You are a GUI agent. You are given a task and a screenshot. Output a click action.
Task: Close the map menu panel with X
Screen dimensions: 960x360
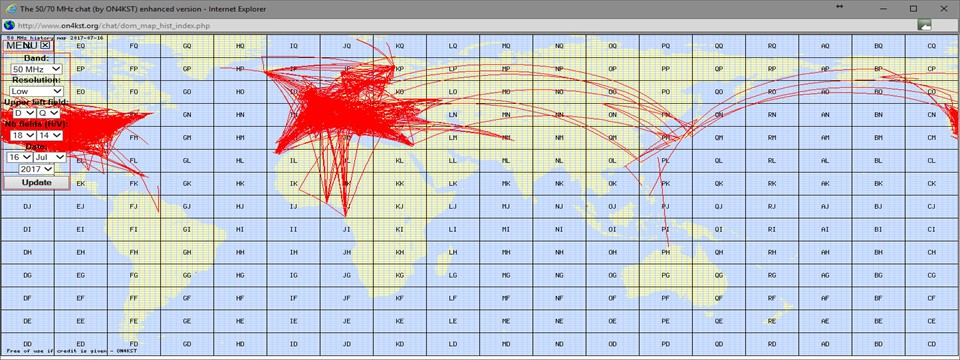tap(45, 45)
